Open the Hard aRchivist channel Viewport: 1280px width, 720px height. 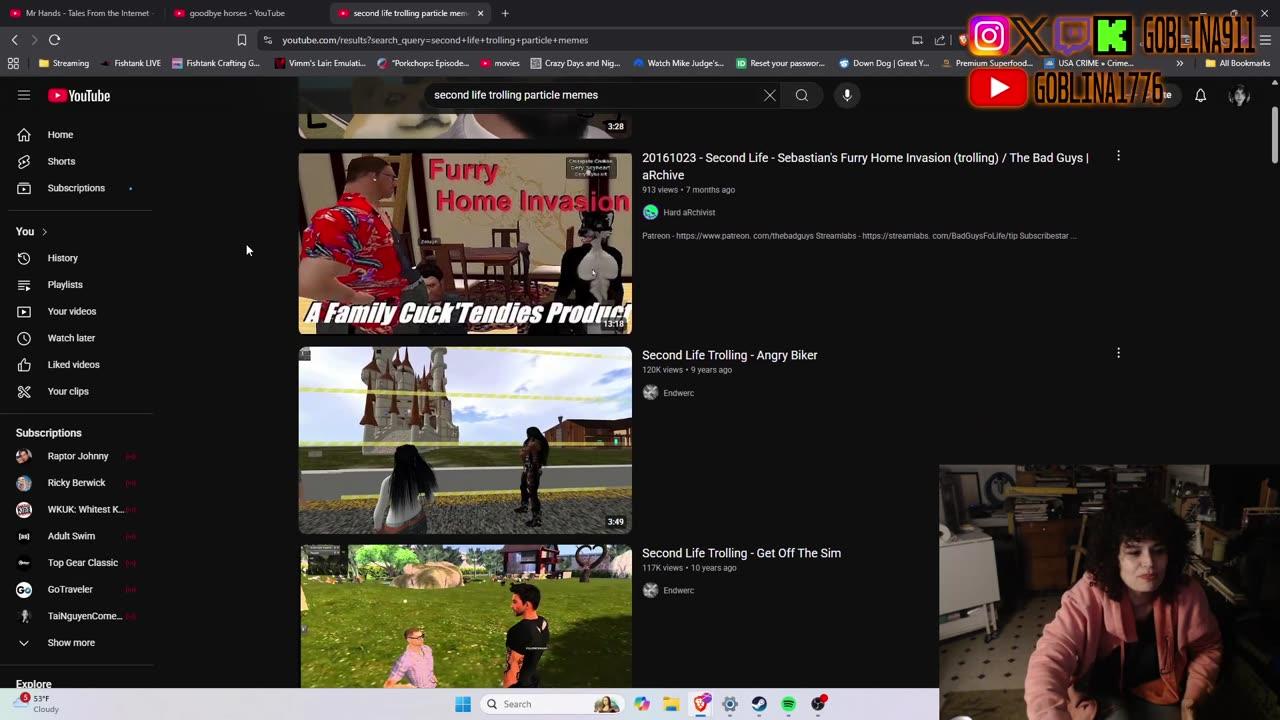pyautogui.click(x=689, y=212)
